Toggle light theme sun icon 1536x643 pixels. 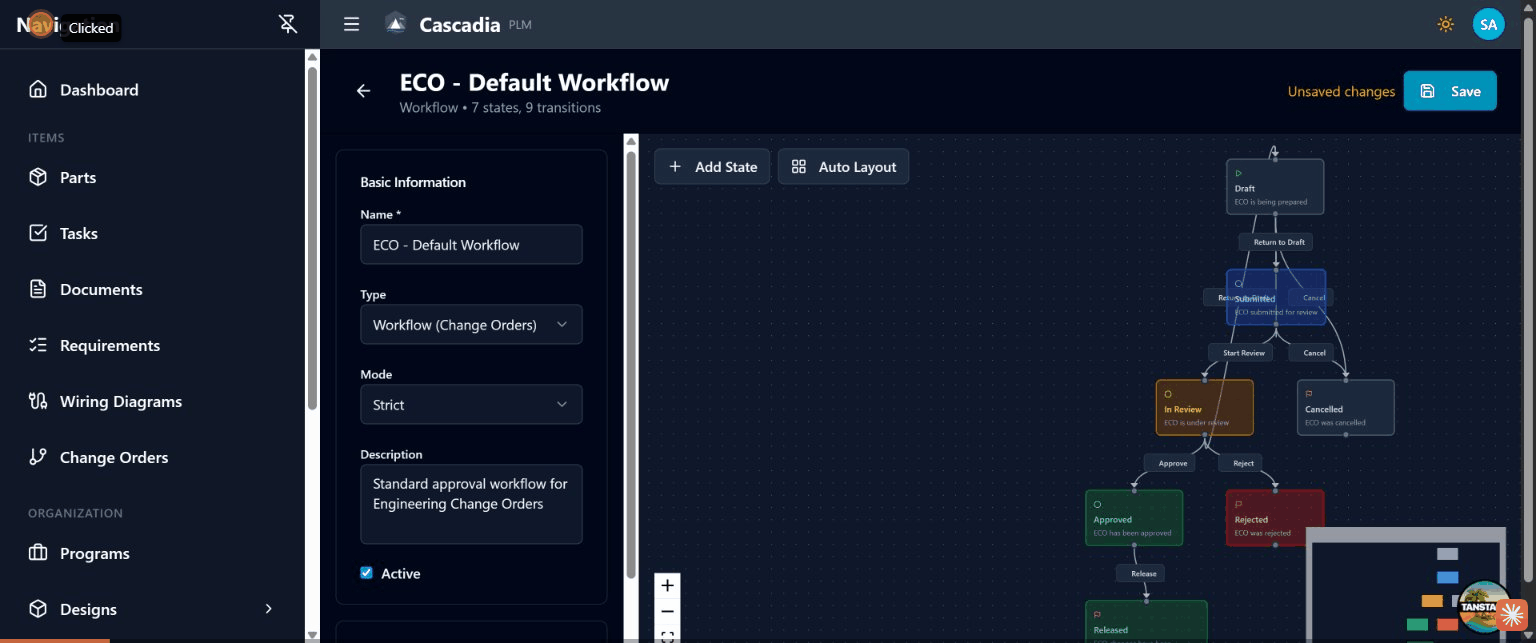1445,24
